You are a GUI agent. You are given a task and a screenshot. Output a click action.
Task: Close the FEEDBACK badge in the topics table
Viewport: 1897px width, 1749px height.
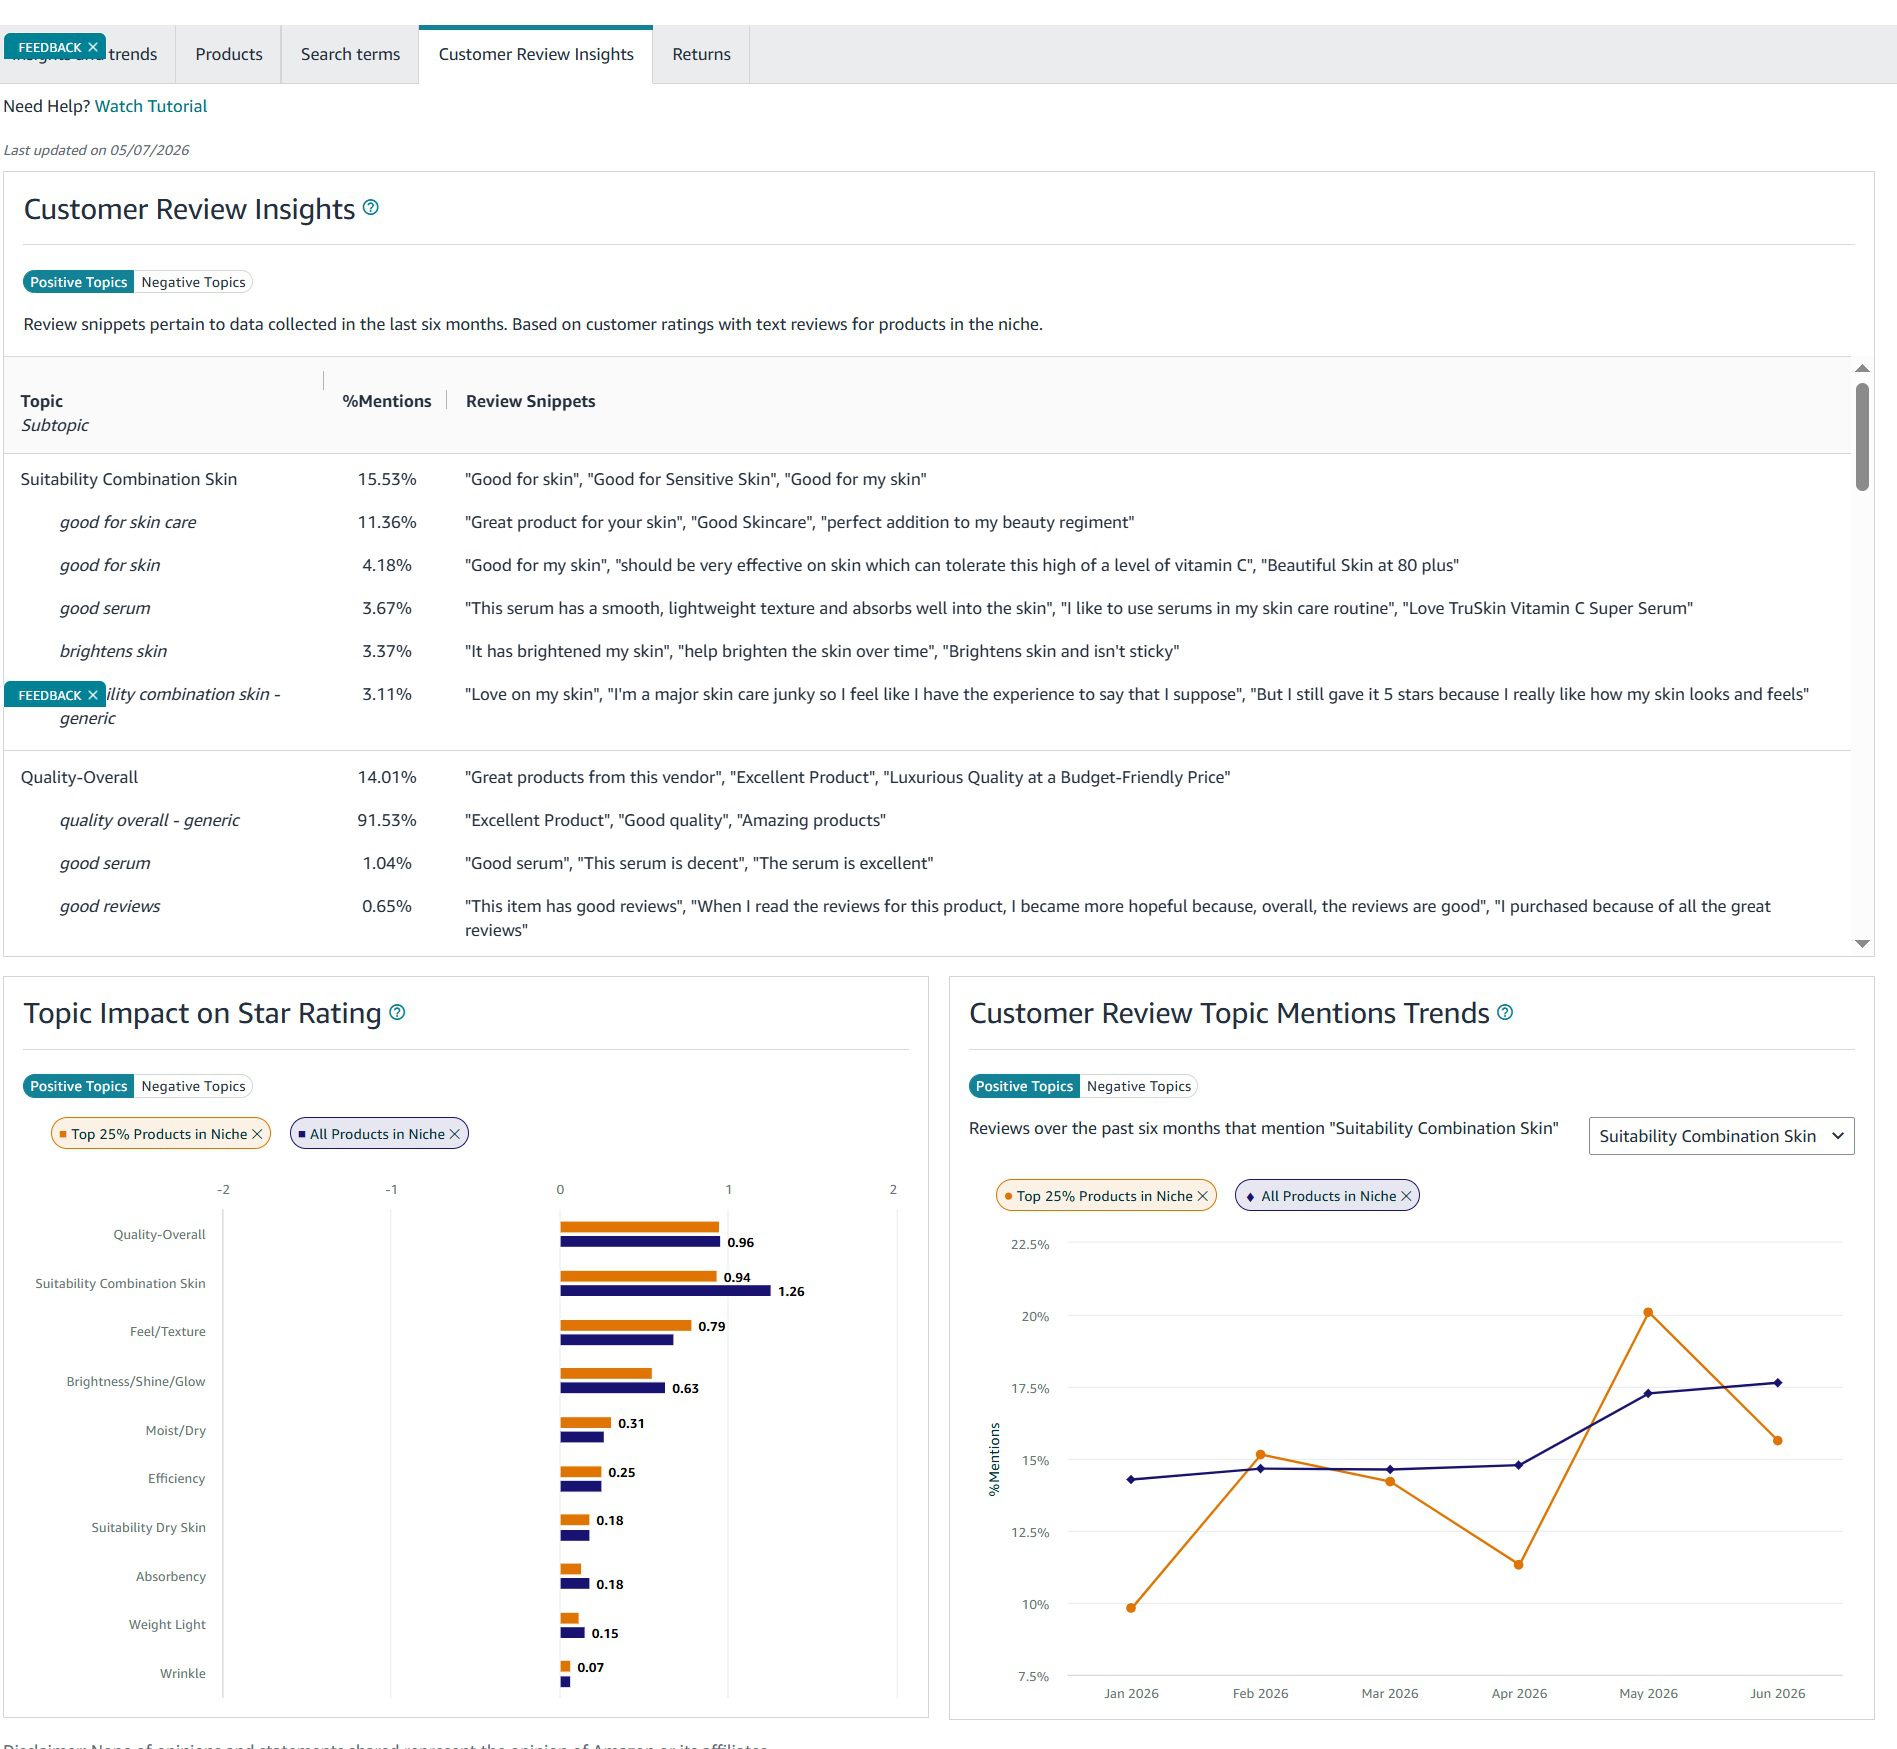pyautogui.click(x=93, y=695)
